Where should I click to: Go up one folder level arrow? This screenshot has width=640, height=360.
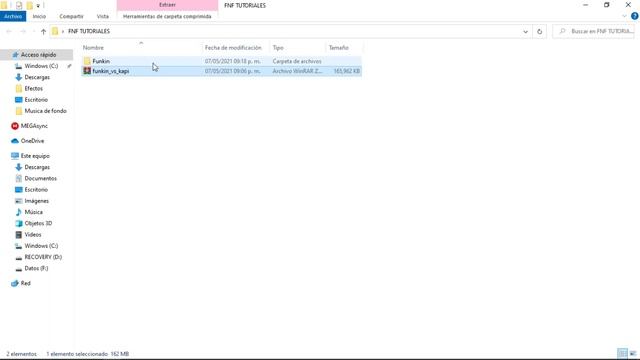[43, 31]
